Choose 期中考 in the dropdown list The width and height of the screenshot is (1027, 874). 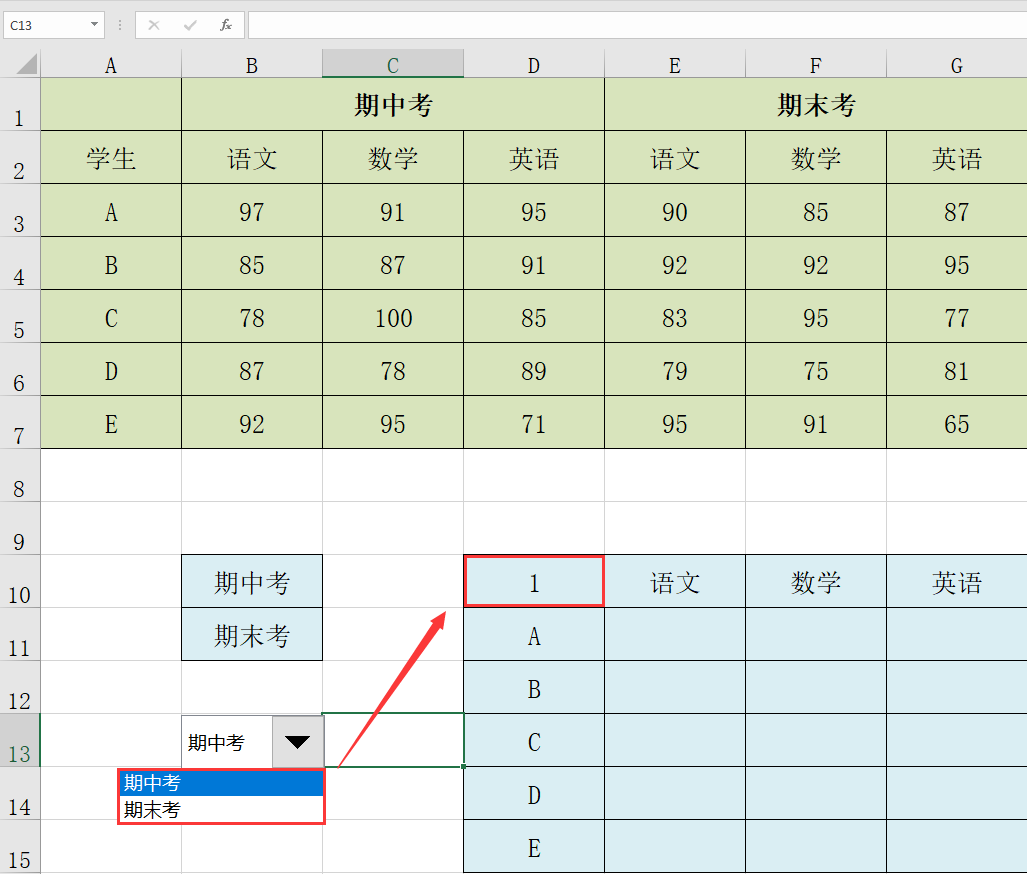(x=221, y=782)
